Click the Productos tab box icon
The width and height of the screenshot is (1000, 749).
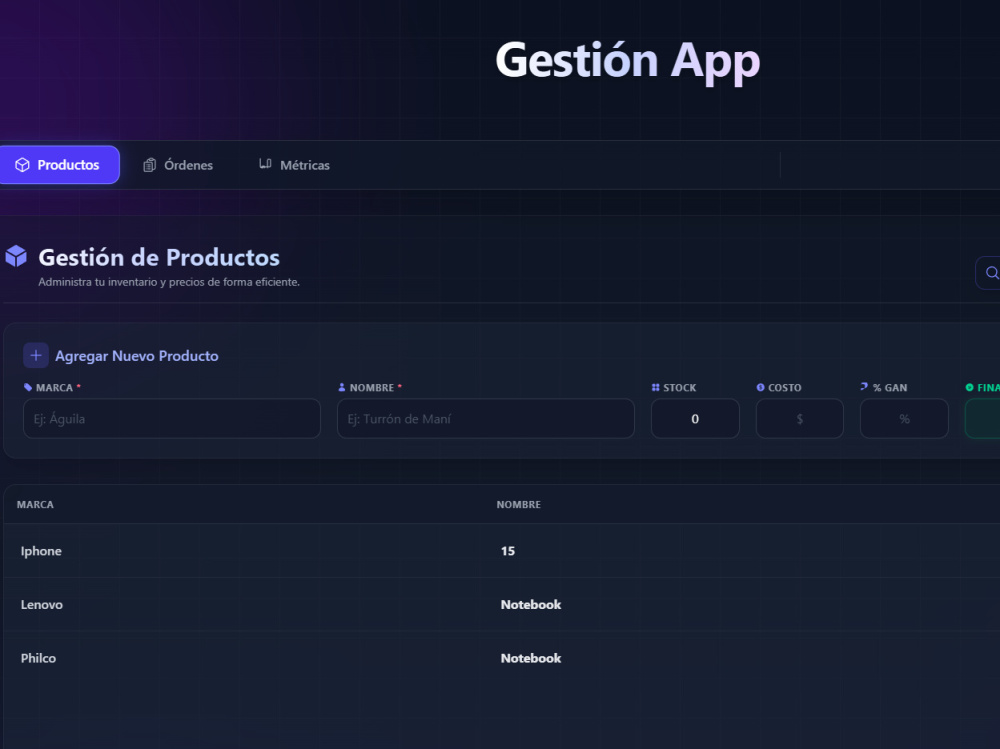pyautogui.click(x=22, y=165)
